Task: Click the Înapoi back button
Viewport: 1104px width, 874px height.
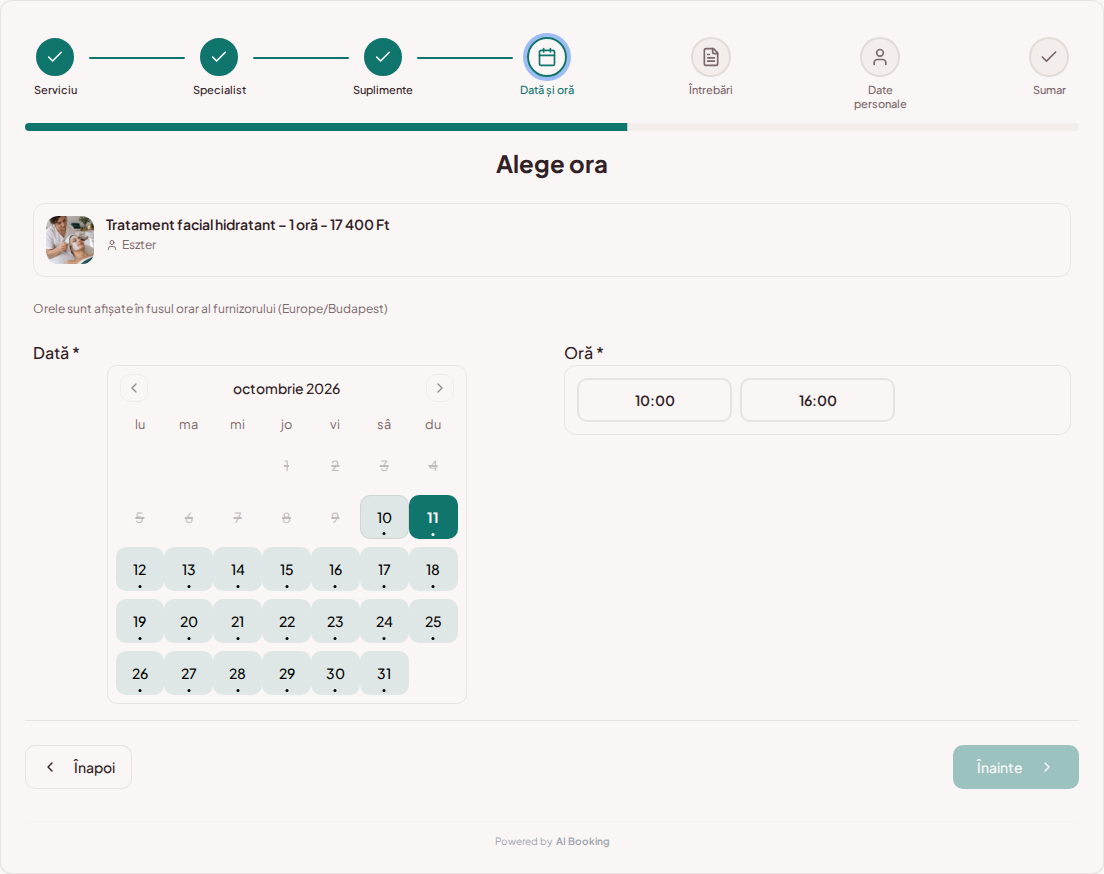Action: [78, 767]
